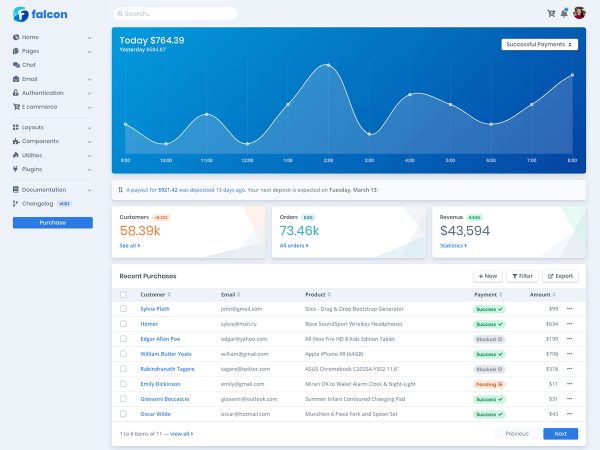Viewport: 600px width, 450px height.
Task: Open the notifications bell
Action: pyautogui.click(x=564, y=13)
